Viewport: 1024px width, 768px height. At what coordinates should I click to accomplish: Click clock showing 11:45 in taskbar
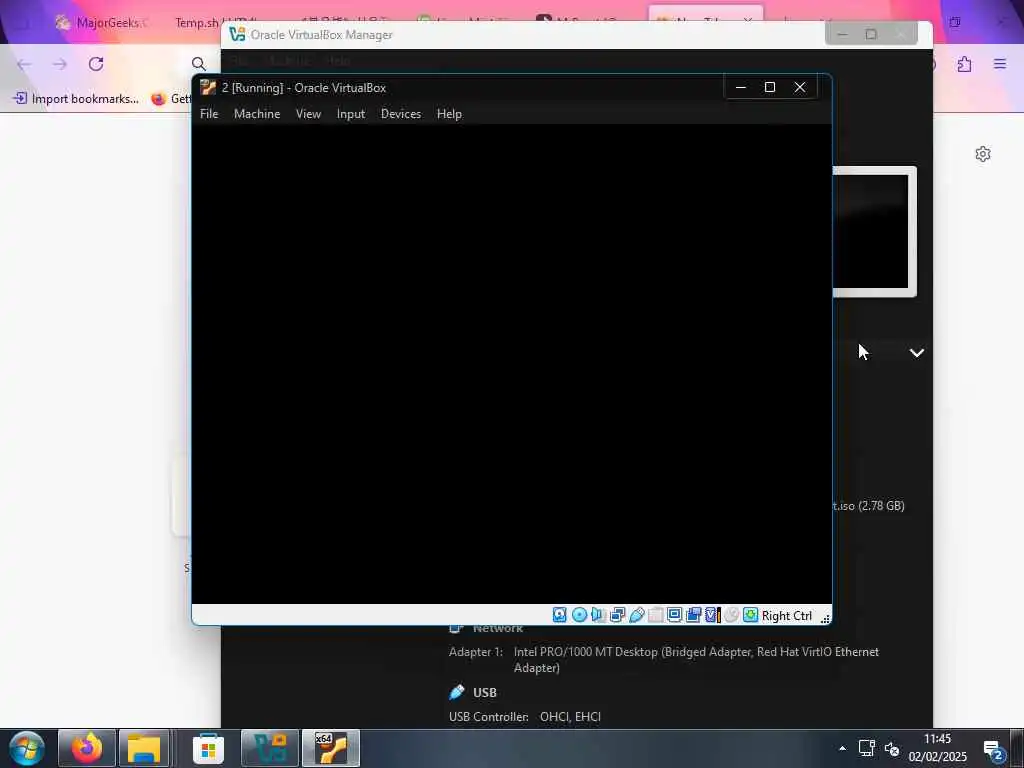coord(938,739)
